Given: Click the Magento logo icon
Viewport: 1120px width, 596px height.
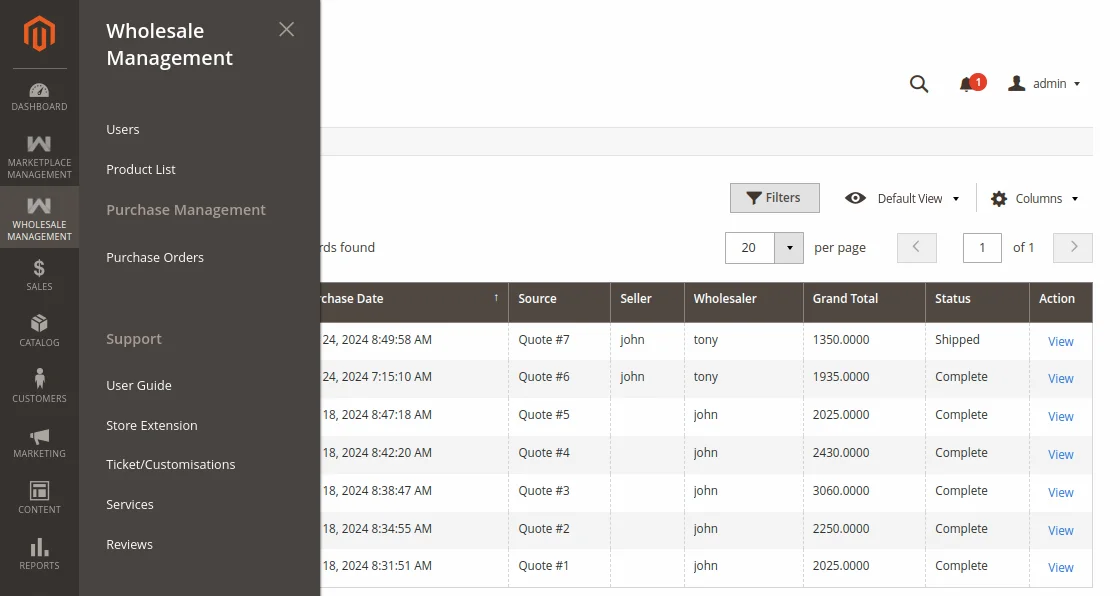Looking at the screenshot, I should 38,33.
